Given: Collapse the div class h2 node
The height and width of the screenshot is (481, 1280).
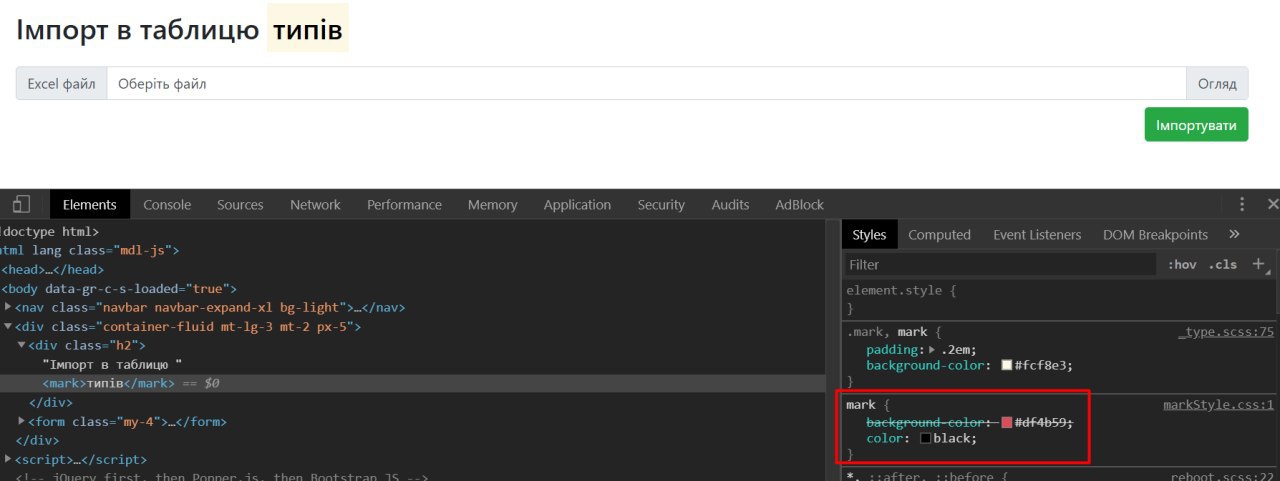Looking at the screenshot, I should 22,345.
